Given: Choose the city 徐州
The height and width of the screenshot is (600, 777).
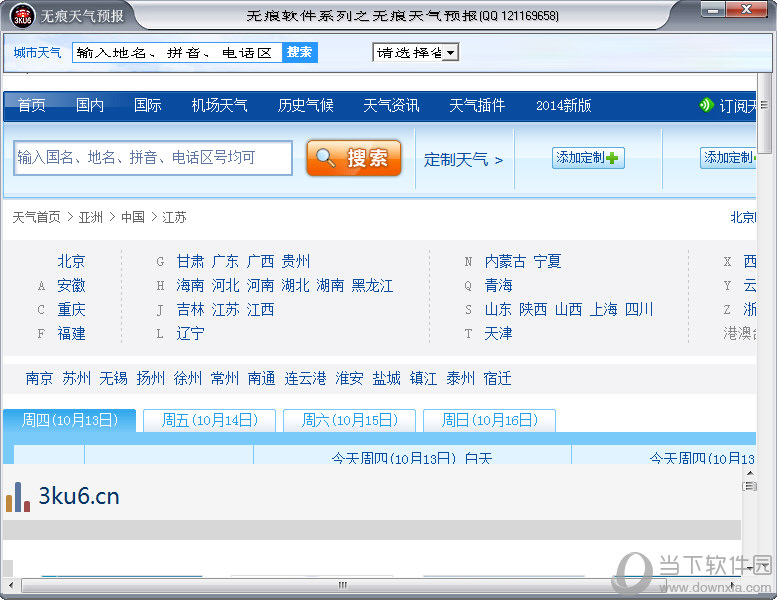Looking at the screenshot, I should click(188, 379).
